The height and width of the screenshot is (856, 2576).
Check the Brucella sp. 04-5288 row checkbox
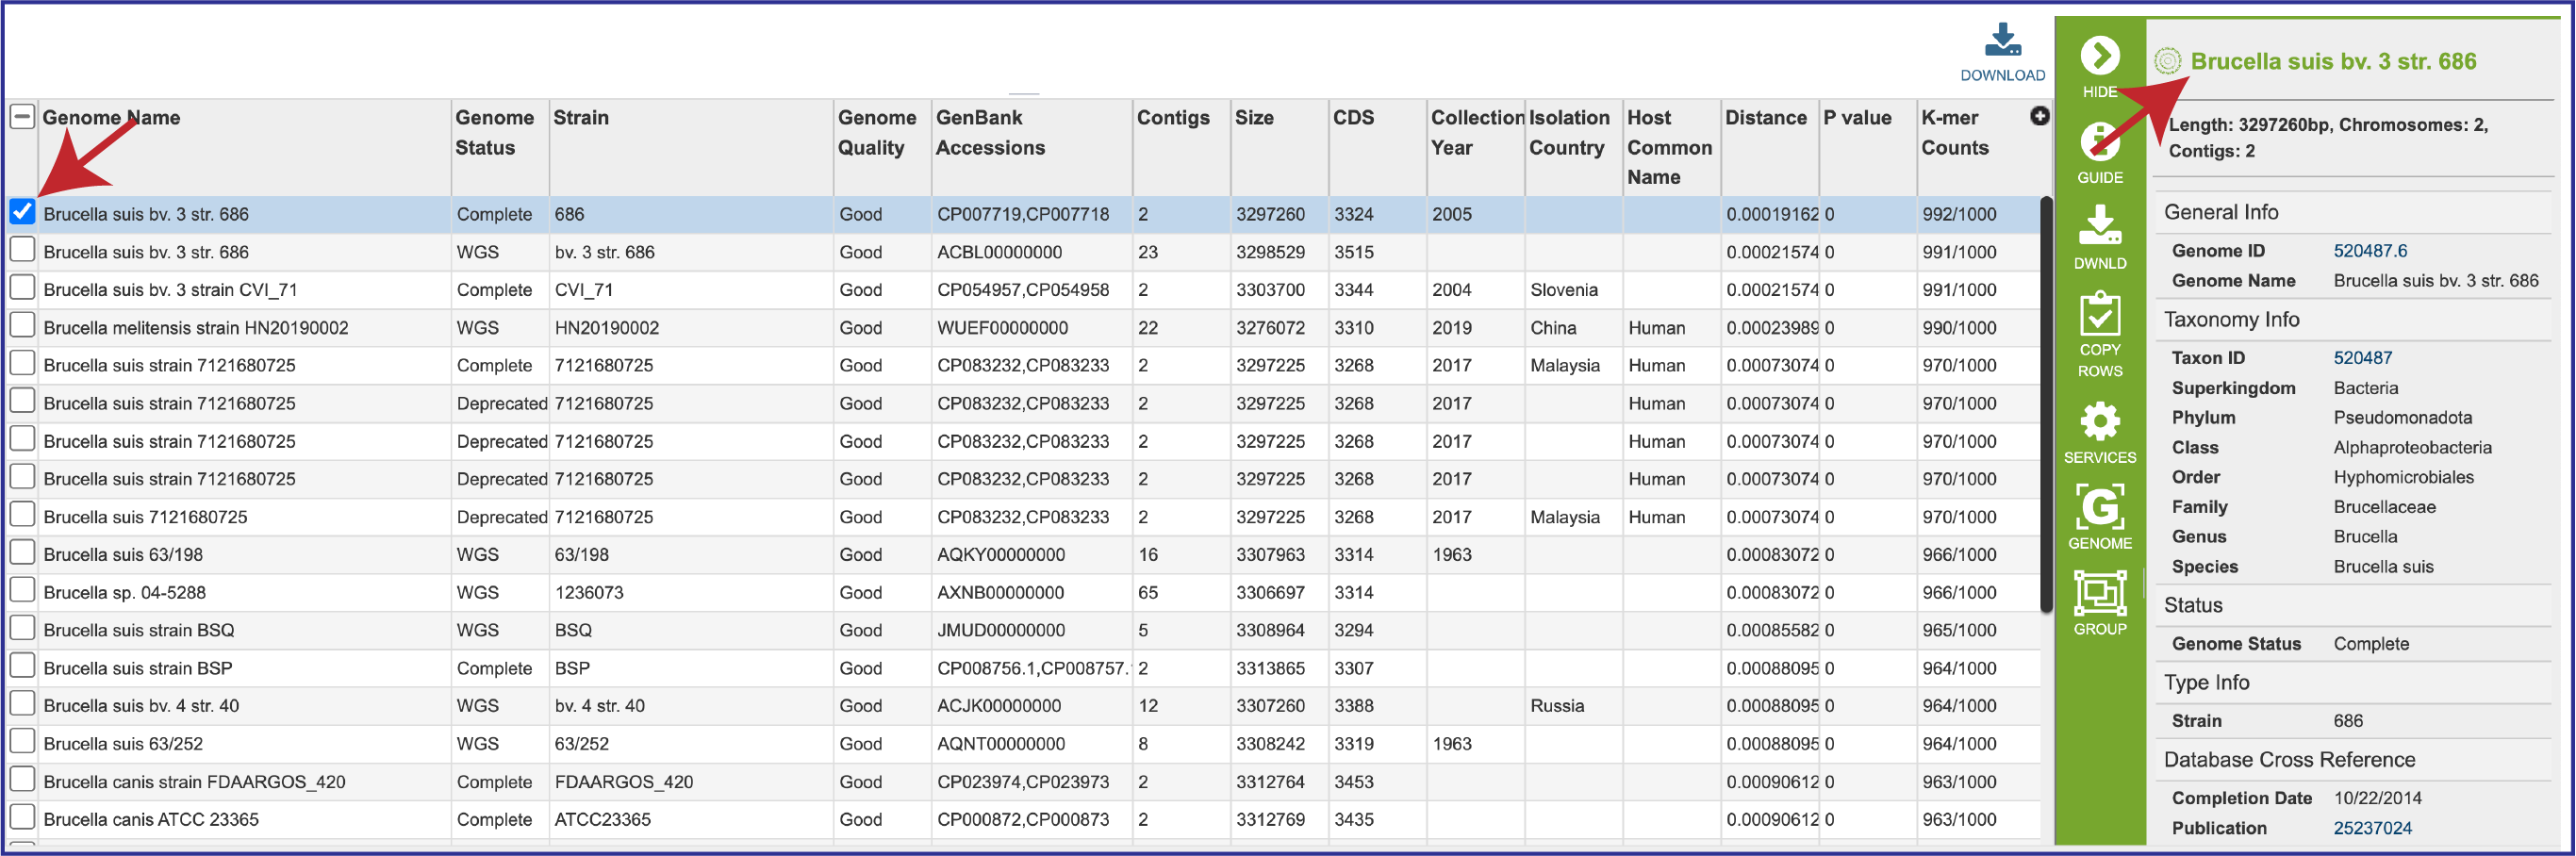coord(22,591)
